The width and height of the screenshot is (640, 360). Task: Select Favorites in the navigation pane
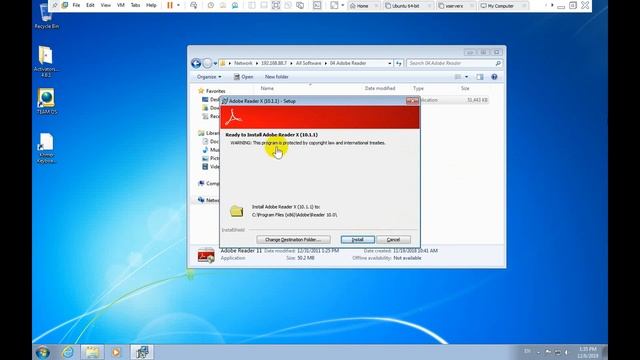(x=211, y=91)
